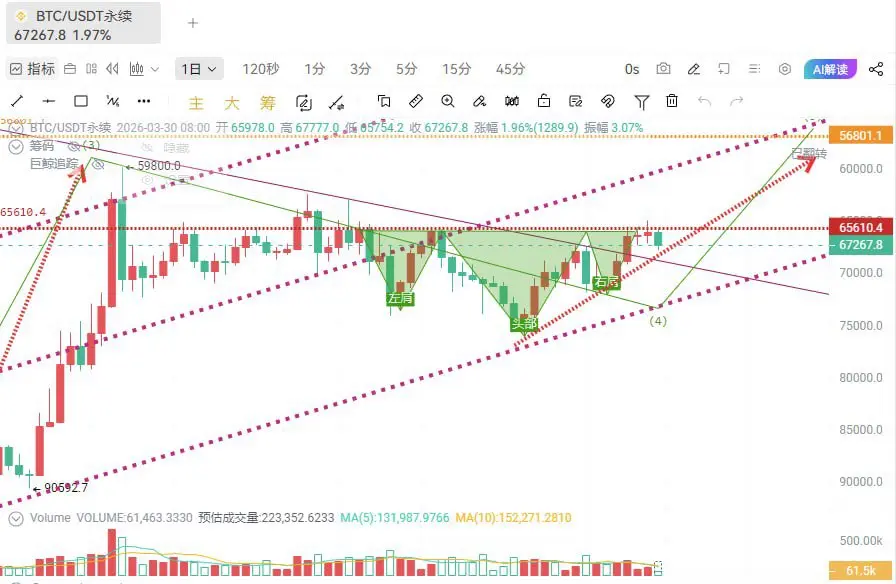Click the green 67267.8 current price label
Viewport: 896px width, 584px height.
[x=861, y=245]
